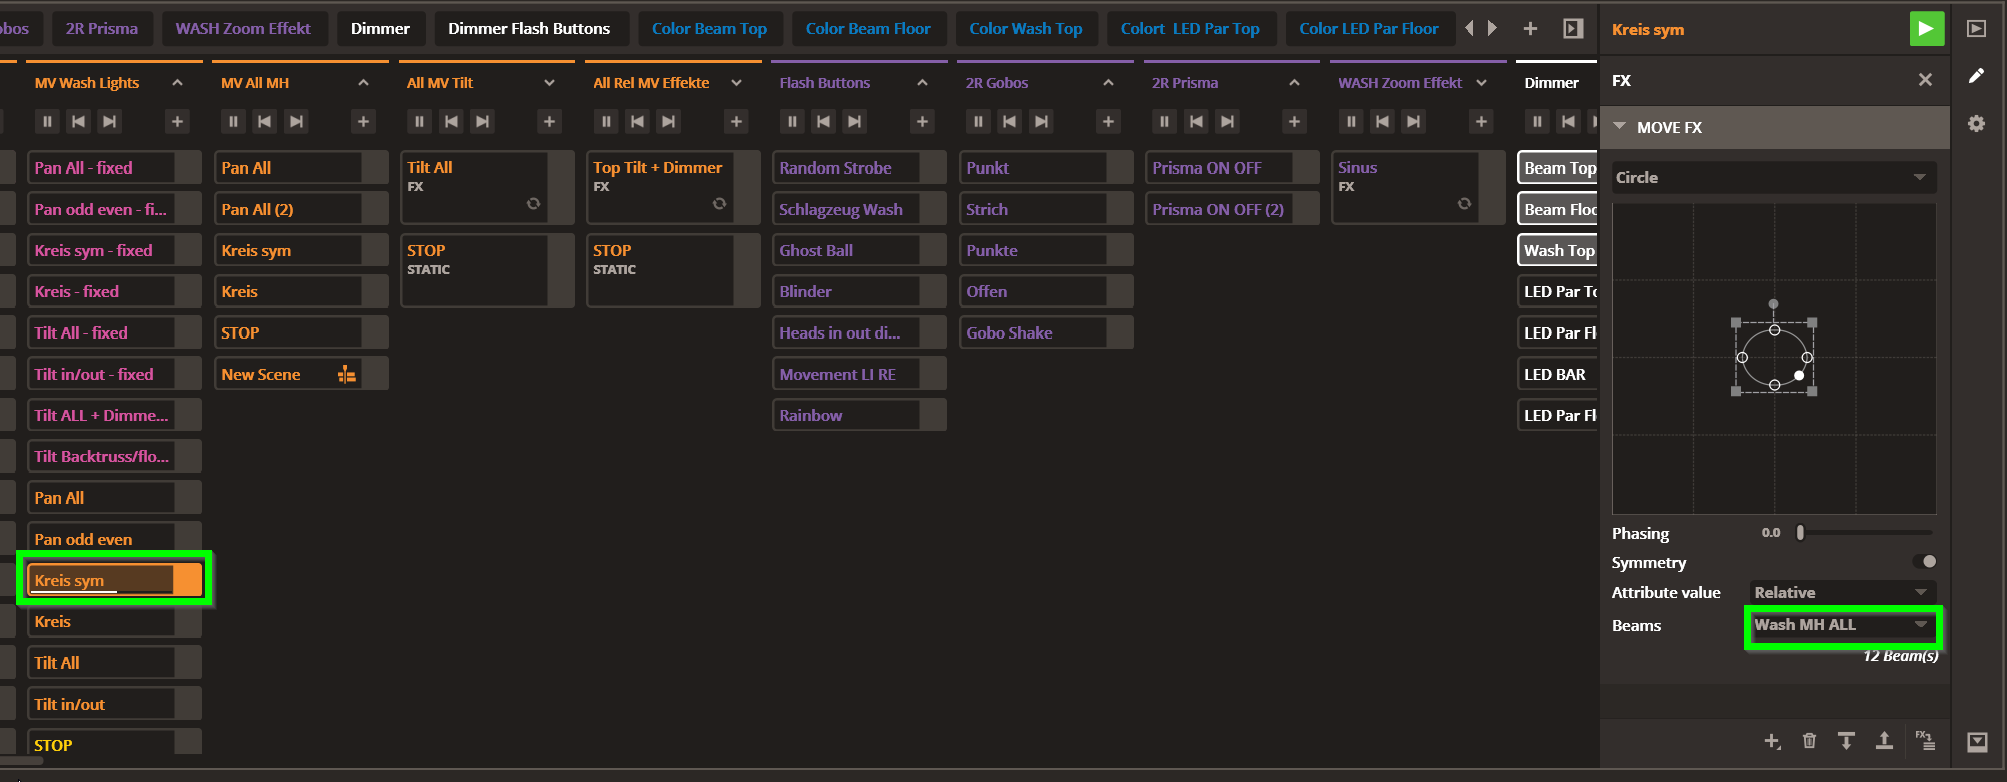2007x782 pixels.
Task: Toggle the Kreis sym scene orange indicator
Action: pyautogui.click(x=188, y=580)
